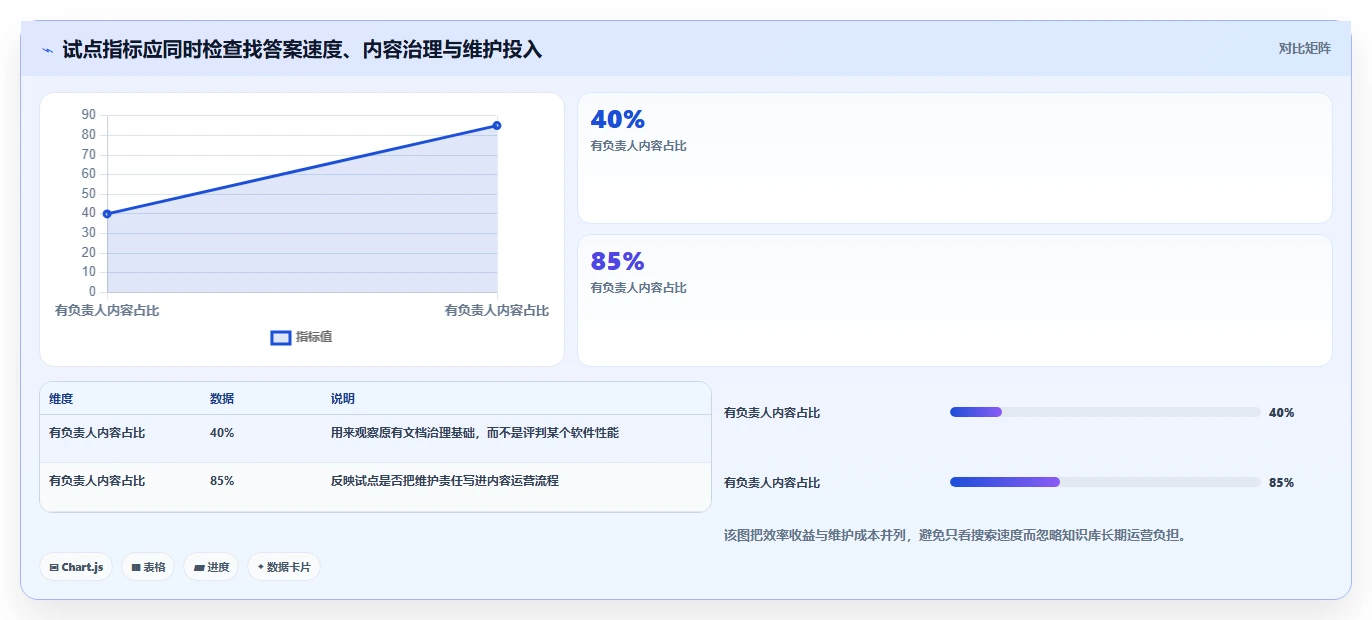Viewport: 1372px width, 620px height.
Task: Click the 维度 table column header
Action: pos(61,399)
